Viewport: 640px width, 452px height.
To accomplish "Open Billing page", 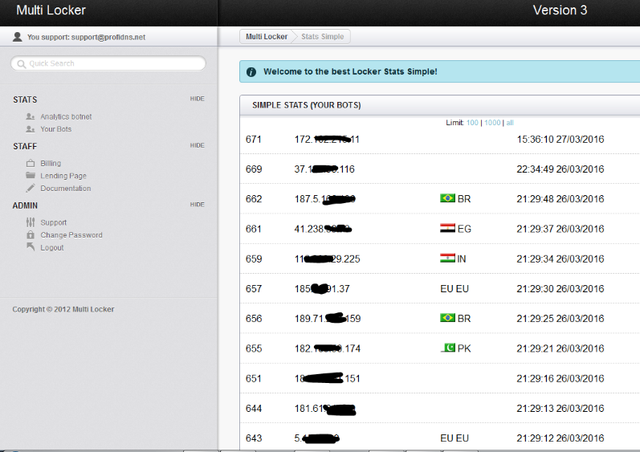I will click(x=51, y=163).
